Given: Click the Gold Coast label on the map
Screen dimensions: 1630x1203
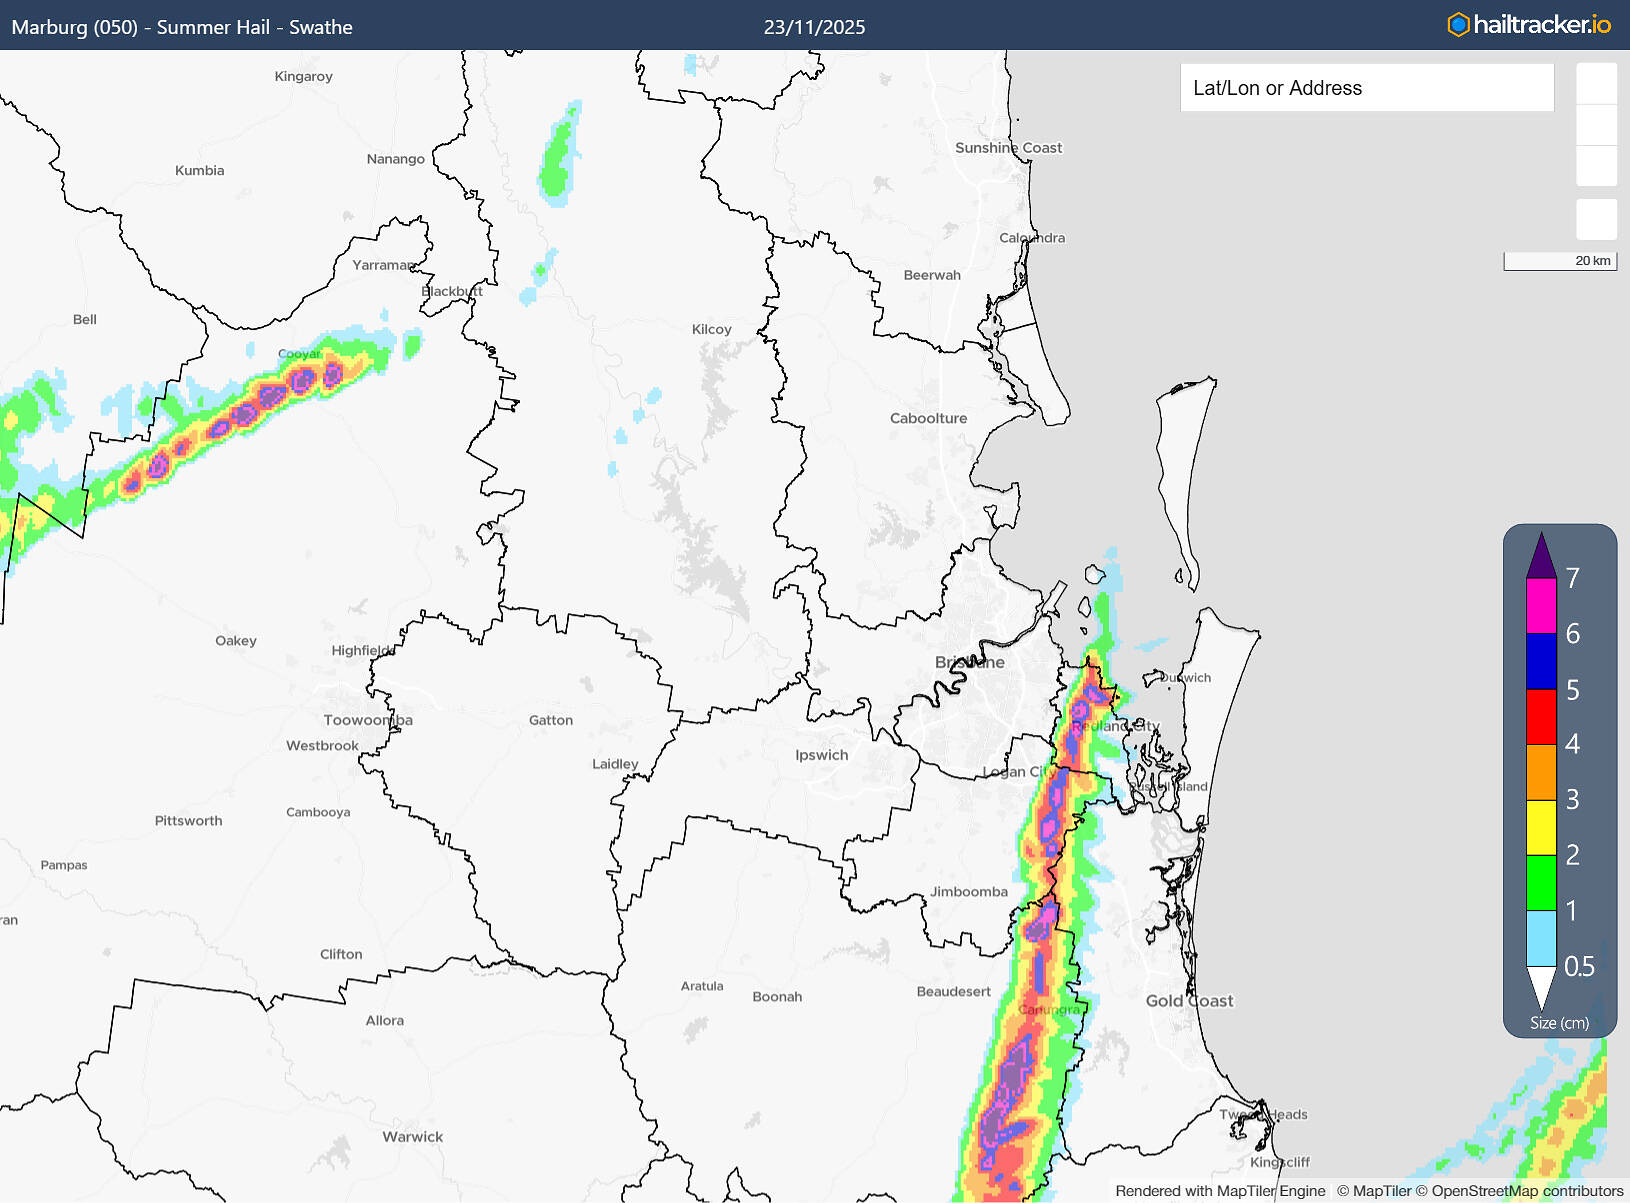Looking at the screenshot, I should click(x=1189, y=1001).
